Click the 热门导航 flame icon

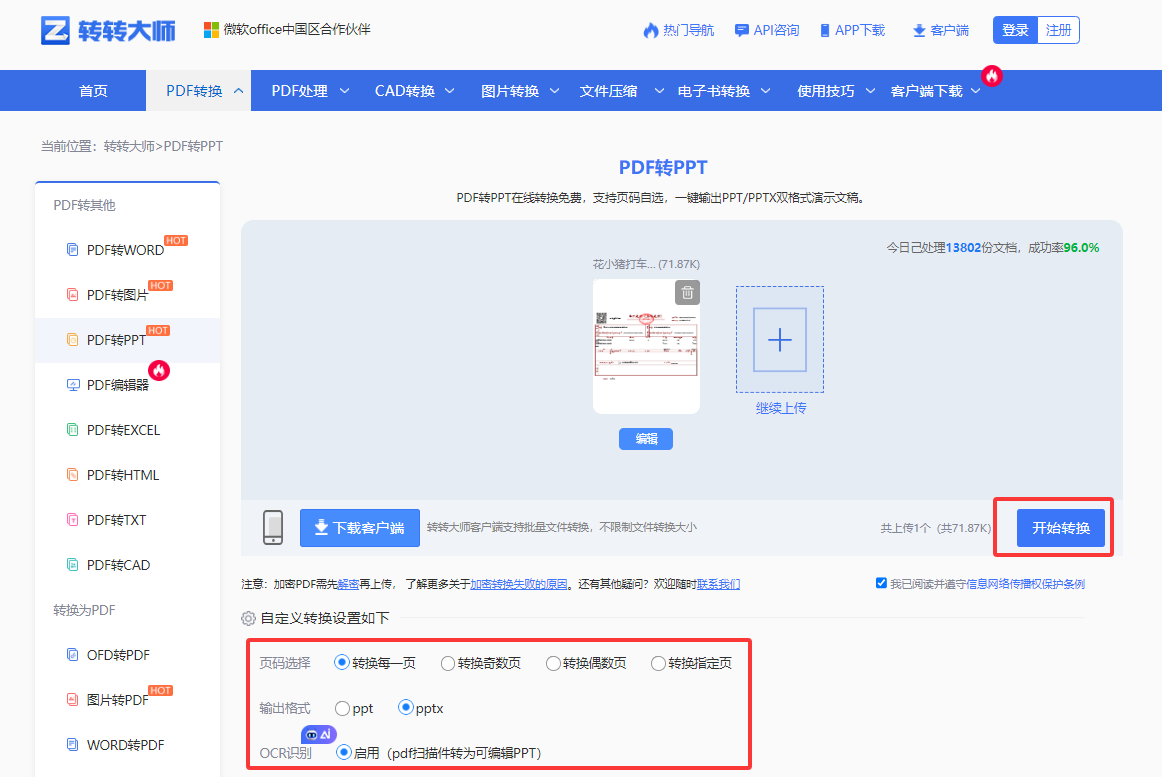coord(651,30)
